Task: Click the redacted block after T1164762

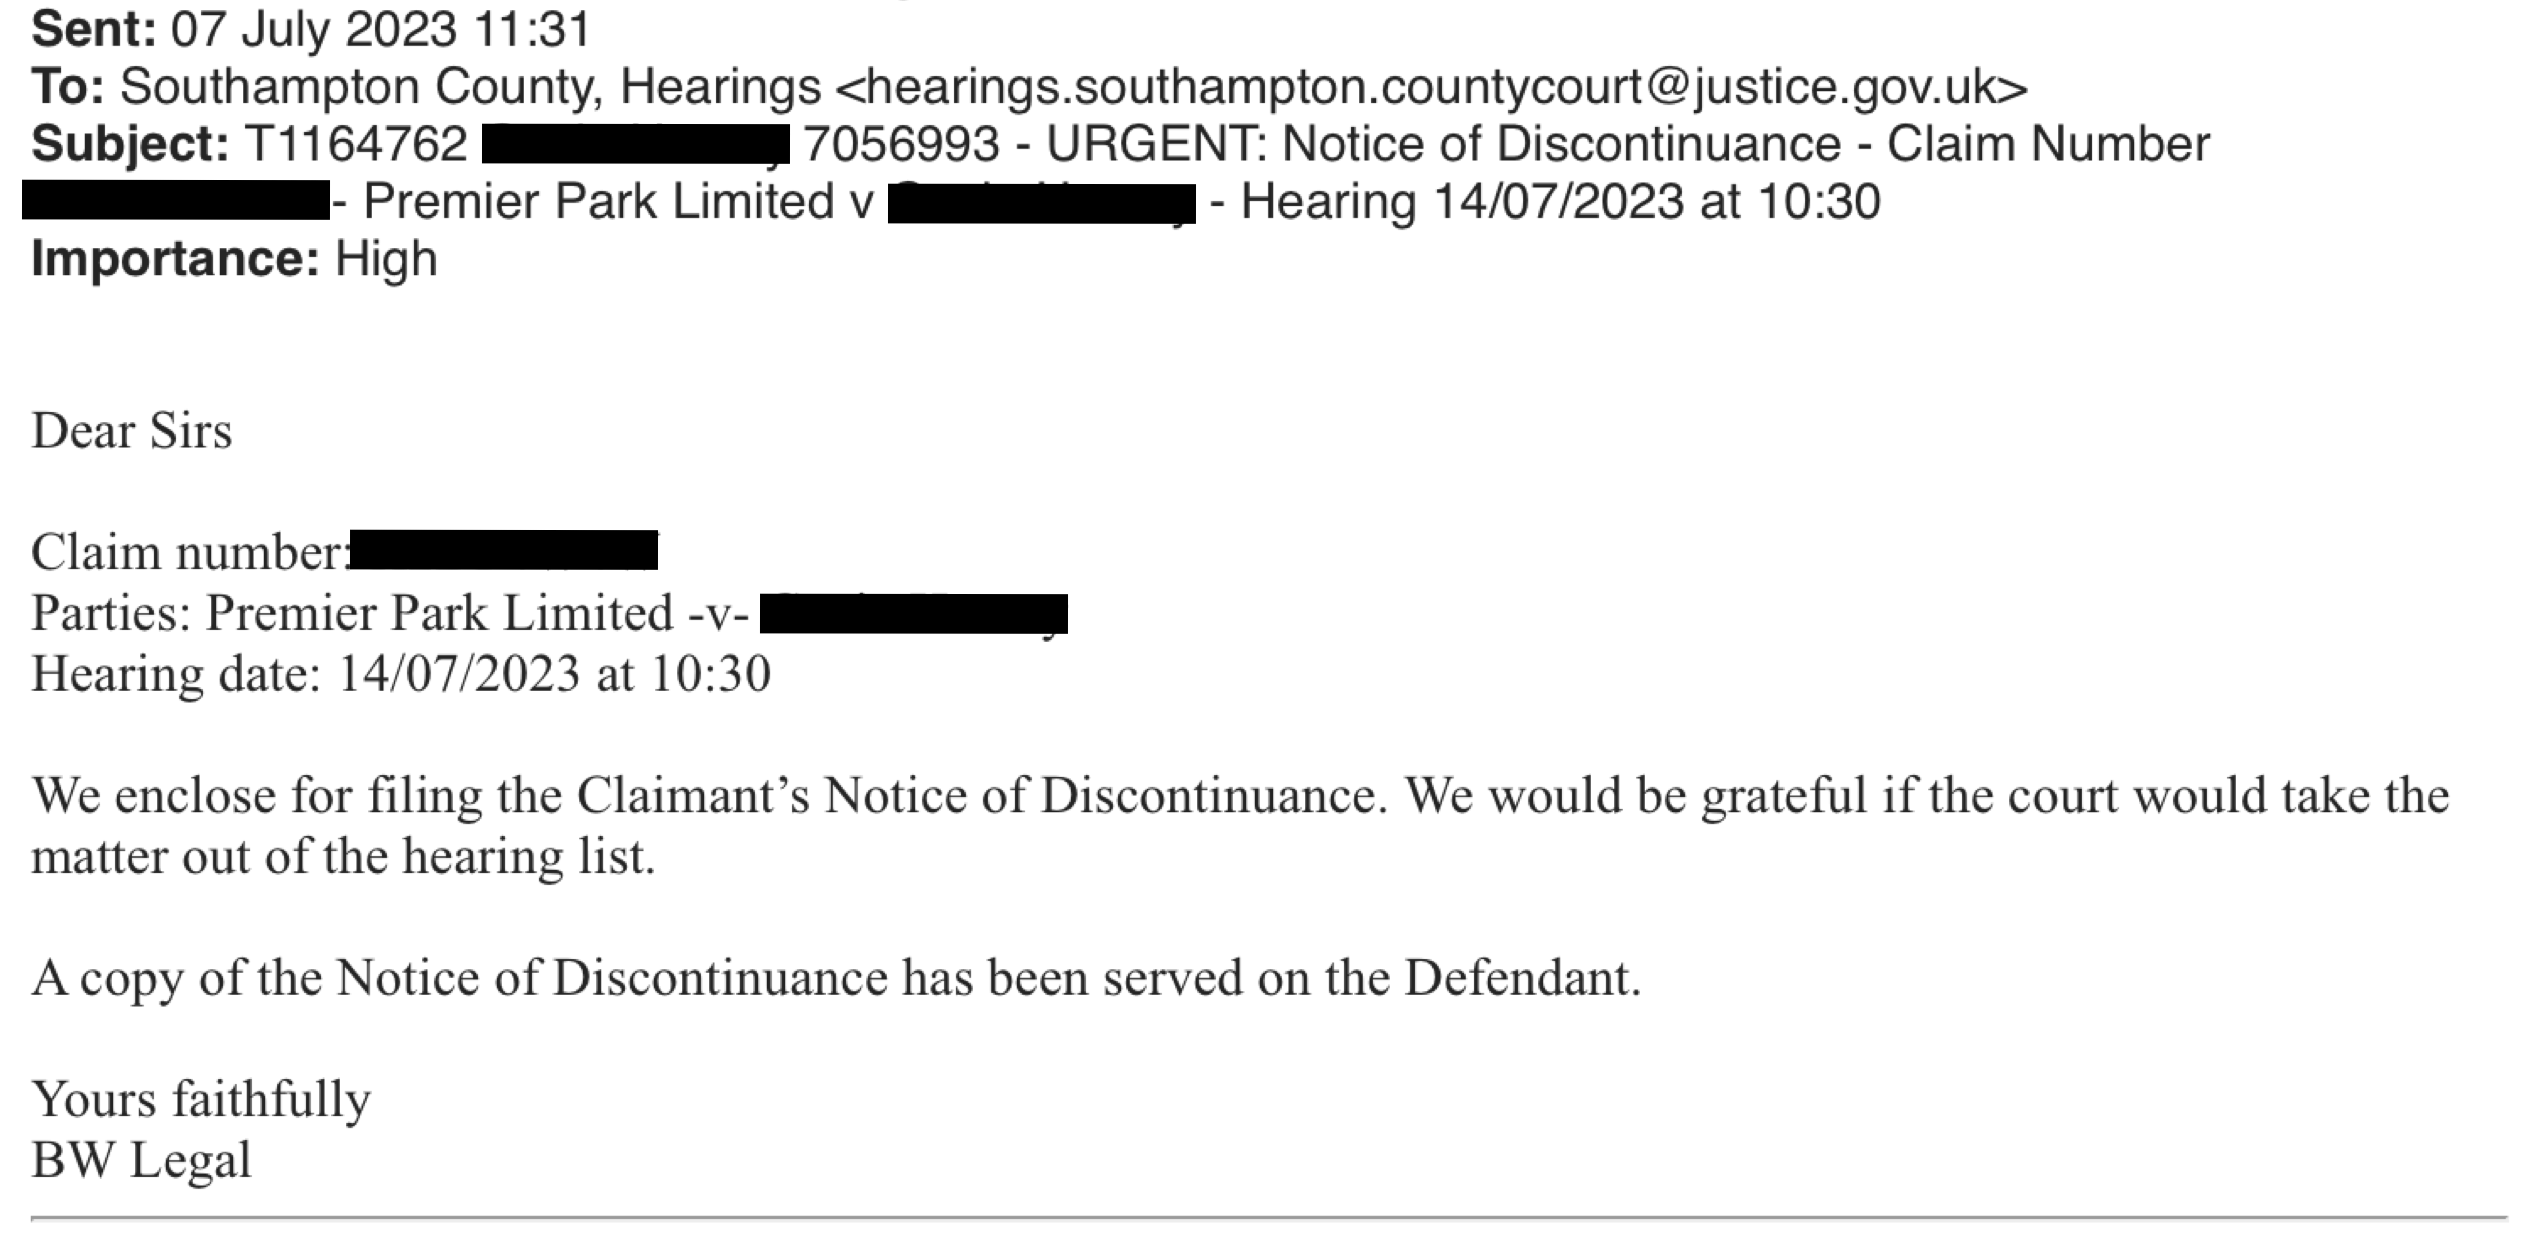Action: tap(636, 144)
